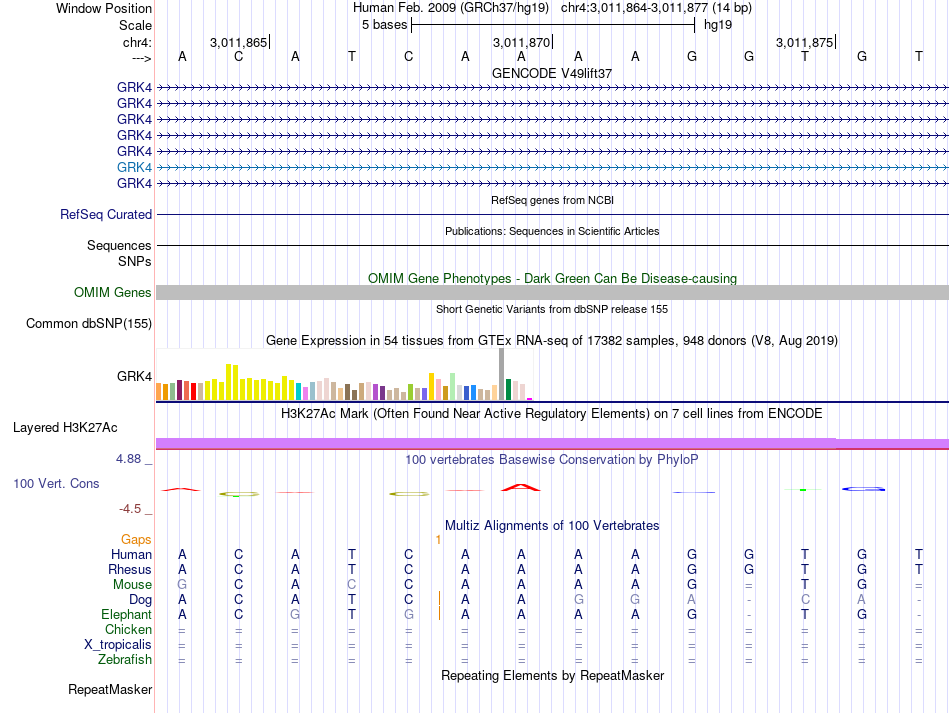Screen dimensions: 950x713
Task: Click the Common dbSNP(155) track label
Action: tap(89, 323)
